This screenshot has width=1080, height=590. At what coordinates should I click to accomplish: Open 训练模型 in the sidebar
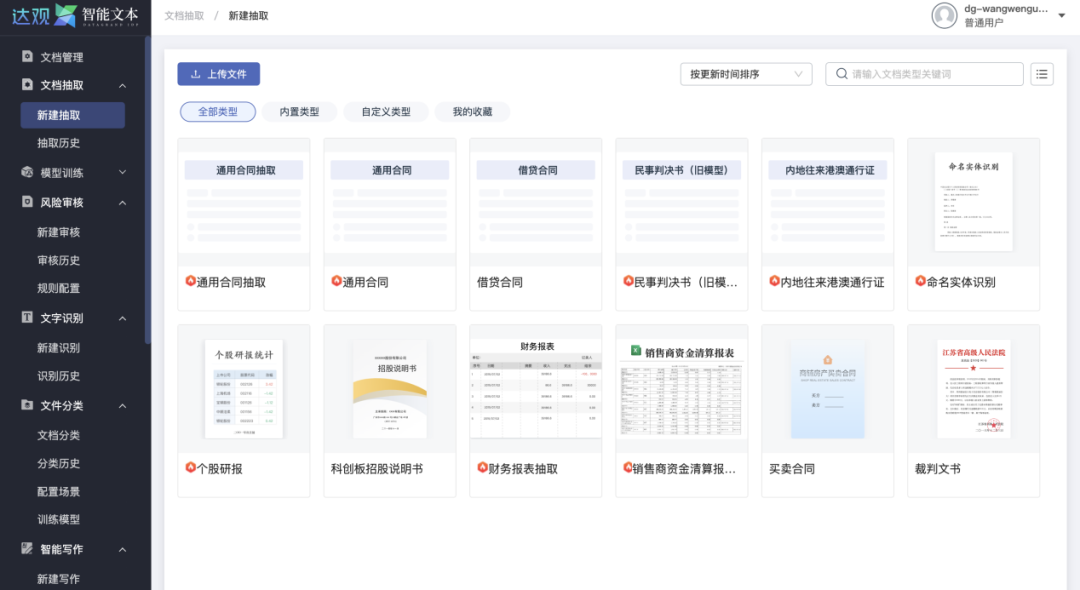pos(59,520)
